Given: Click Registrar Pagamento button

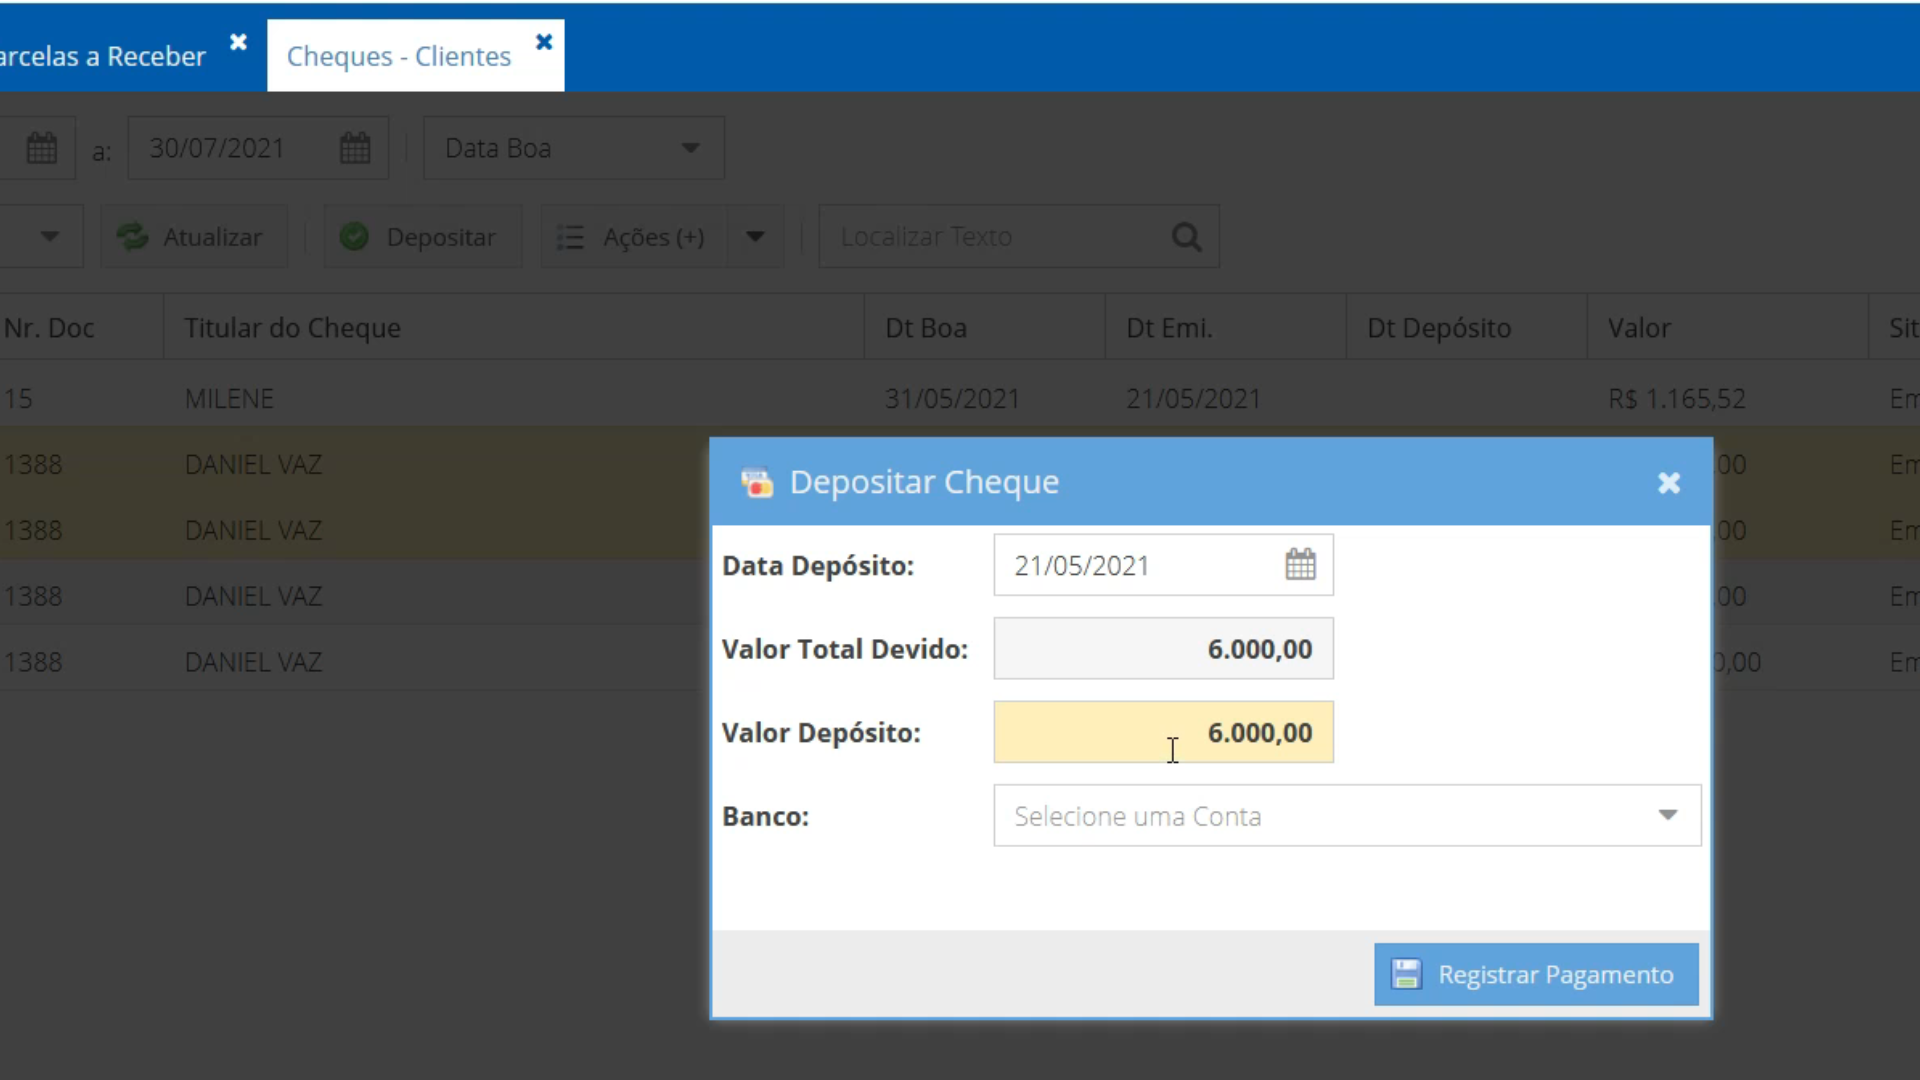Looking at the screenshot, I should [1536, 974].
